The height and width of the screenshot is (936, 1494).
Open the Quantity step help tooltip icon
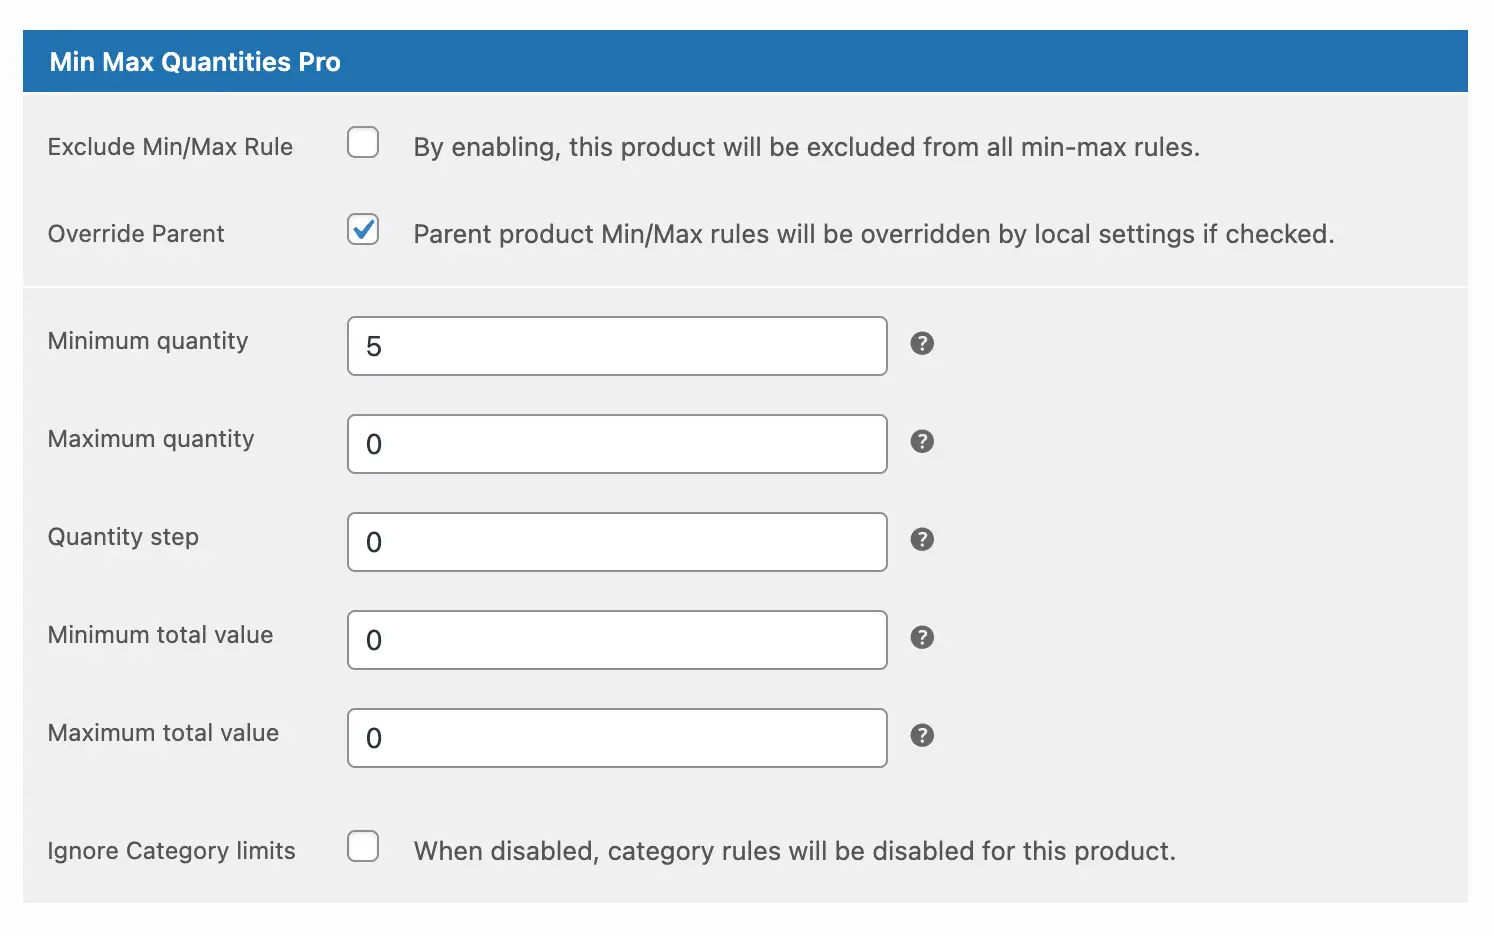tap(922, 540)
